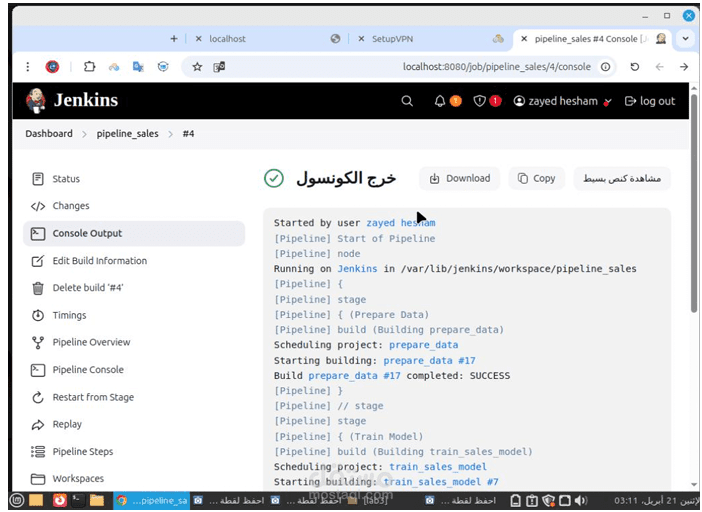Open the extensions puzzle icon
Image resolution: width=702 pixels, height=512 pixels.
coord(90,67)
